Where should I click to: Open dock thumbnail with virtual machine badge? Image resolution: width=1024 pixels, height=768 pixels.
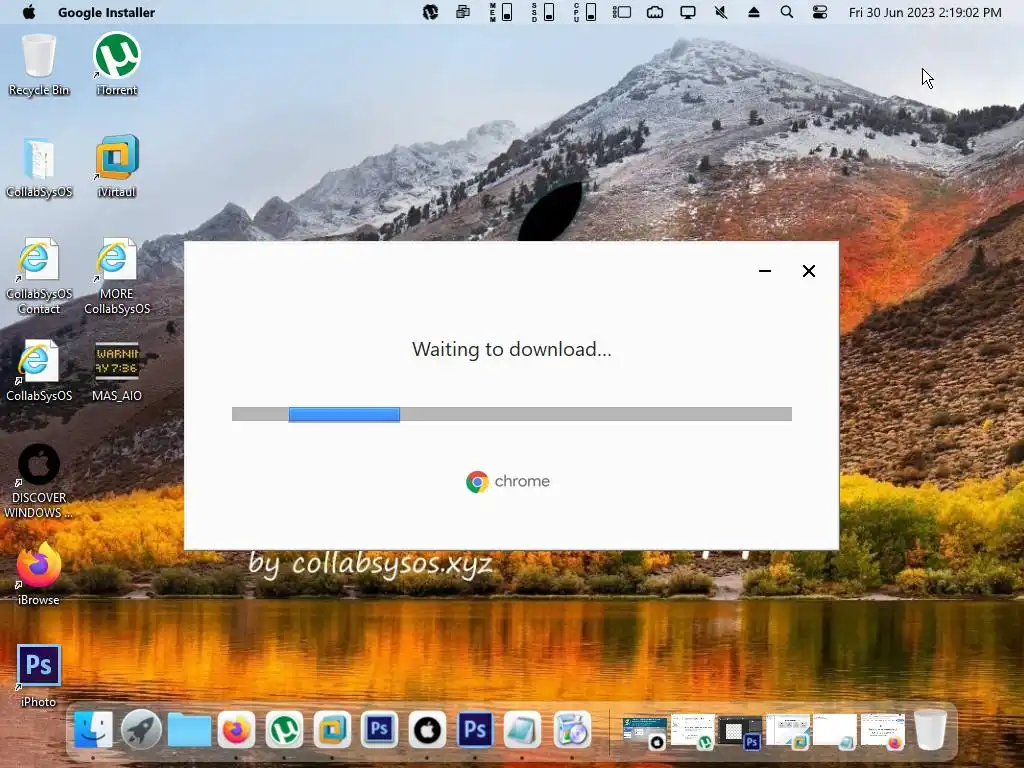point(788,732)
